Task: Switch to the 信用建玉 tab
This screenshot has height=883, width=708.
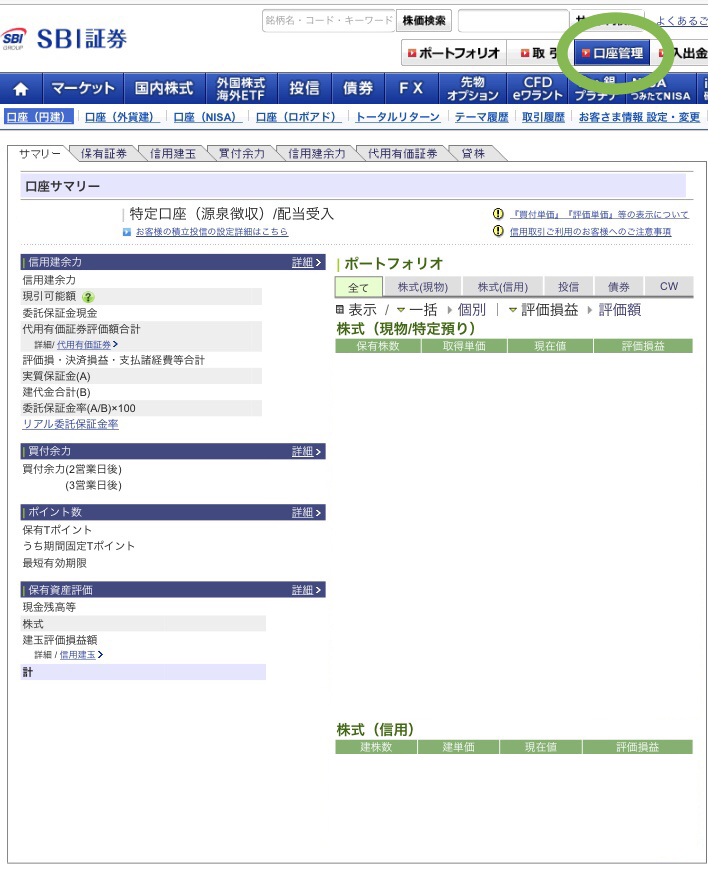Action: pyautogui.click(x=173, y=154)
